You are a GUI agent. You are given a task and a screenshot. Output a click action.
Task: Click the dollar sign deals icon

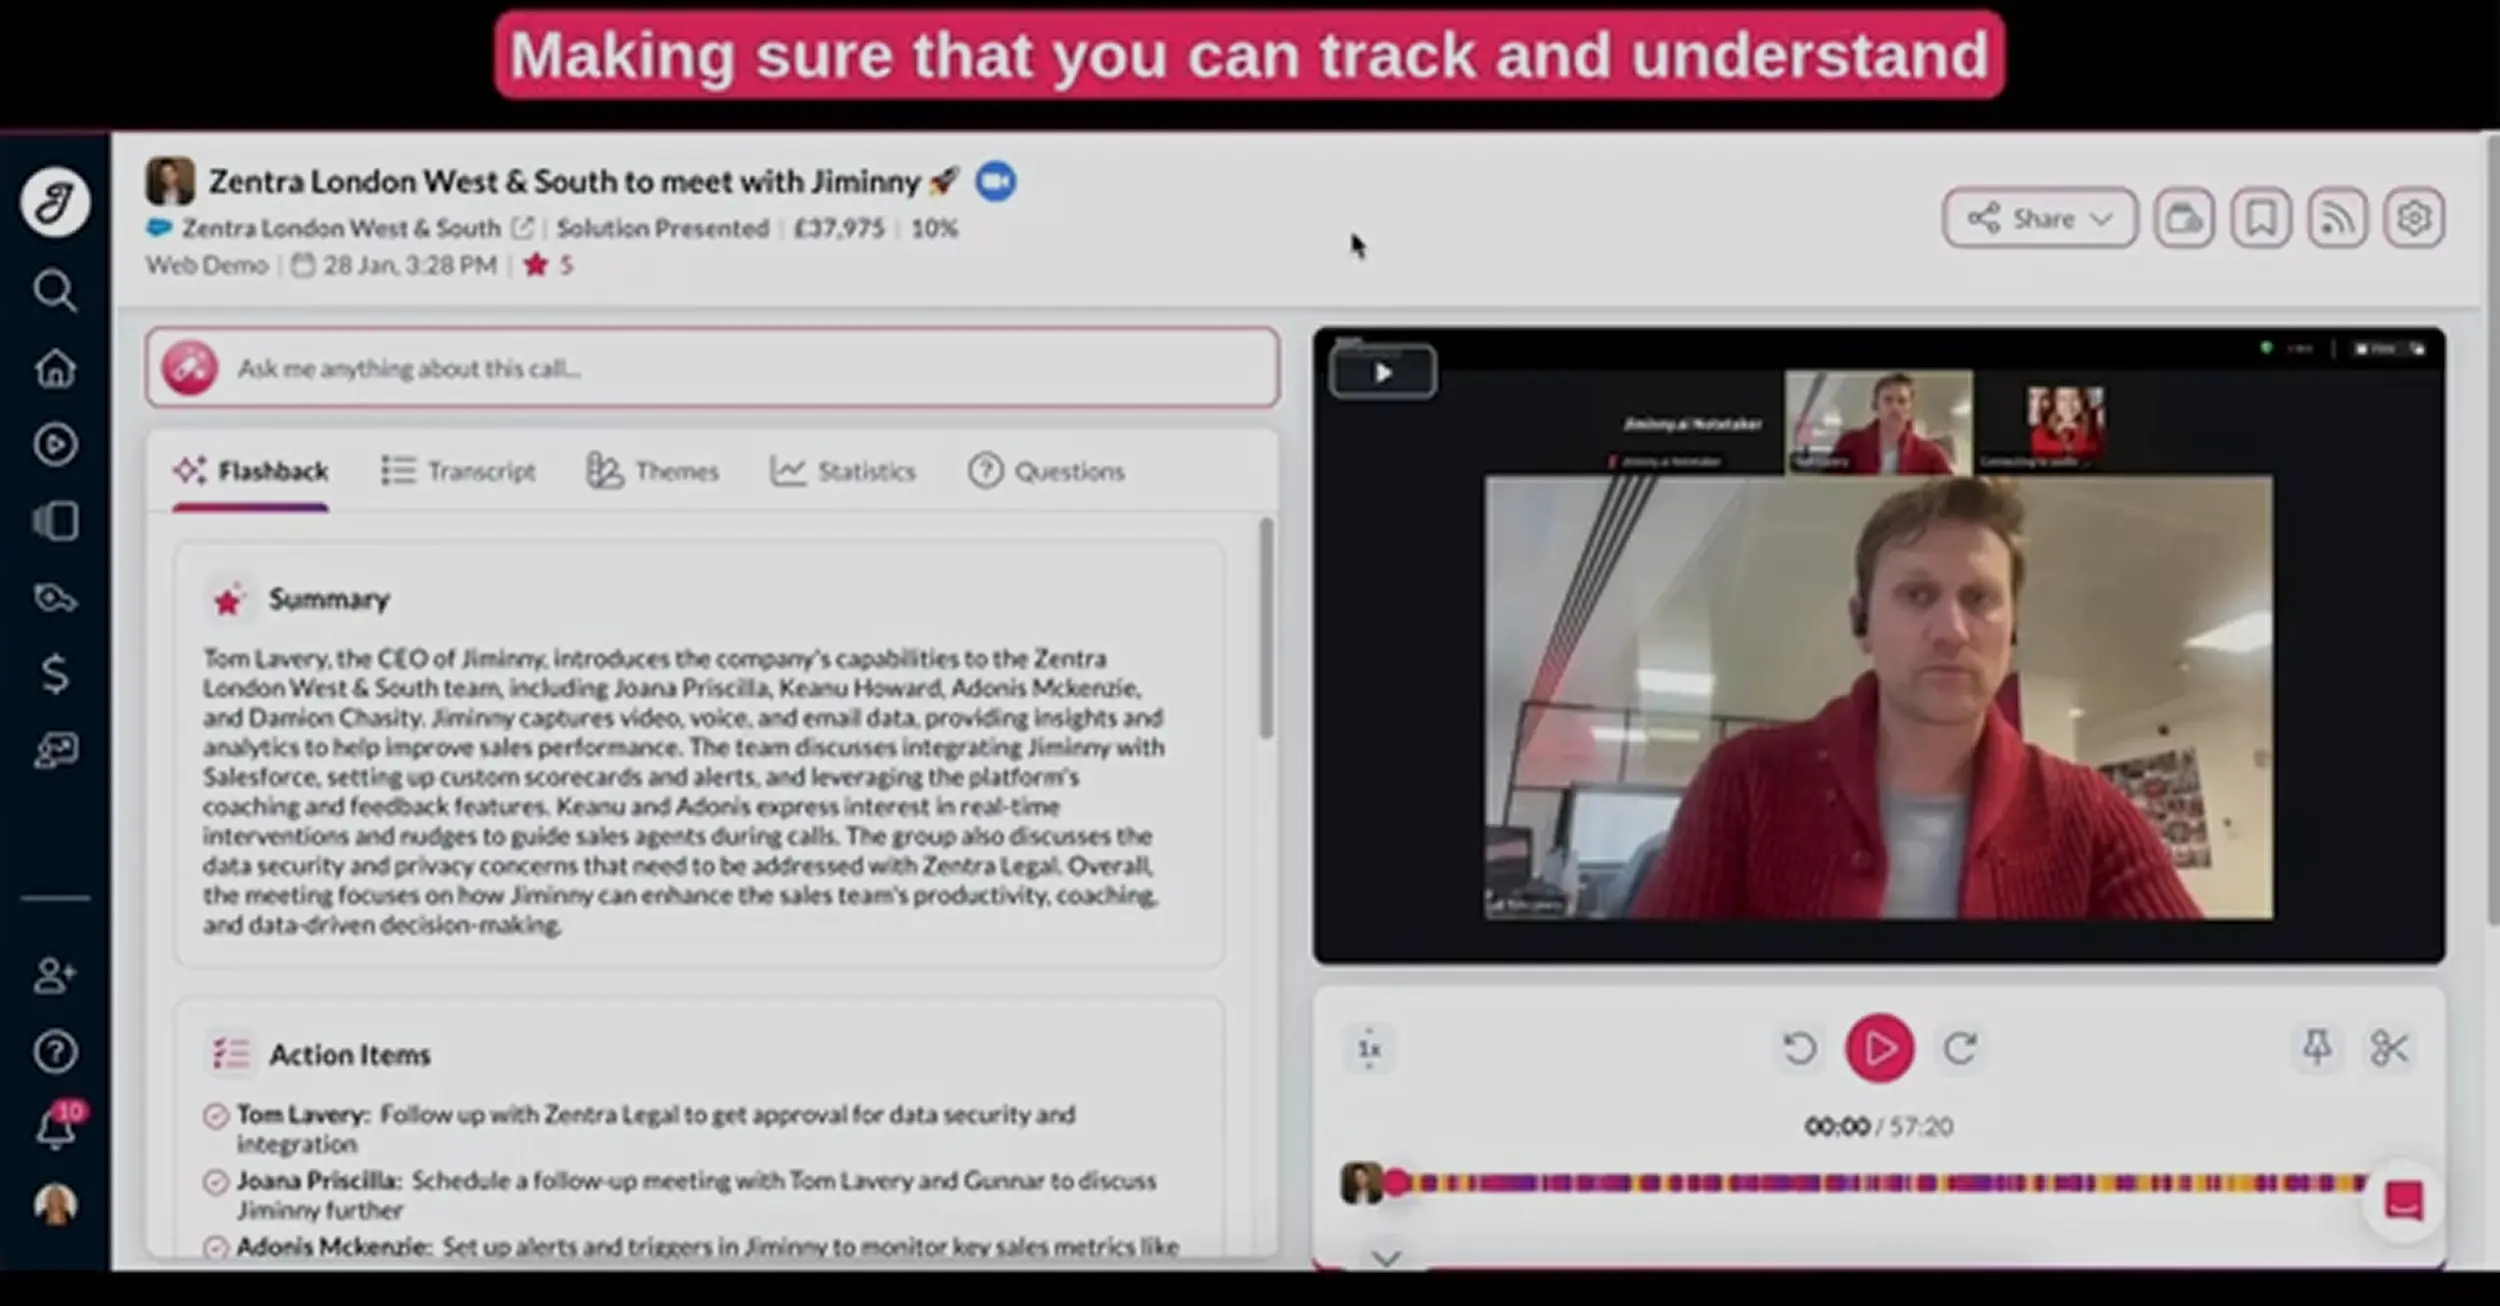(55, 674)
